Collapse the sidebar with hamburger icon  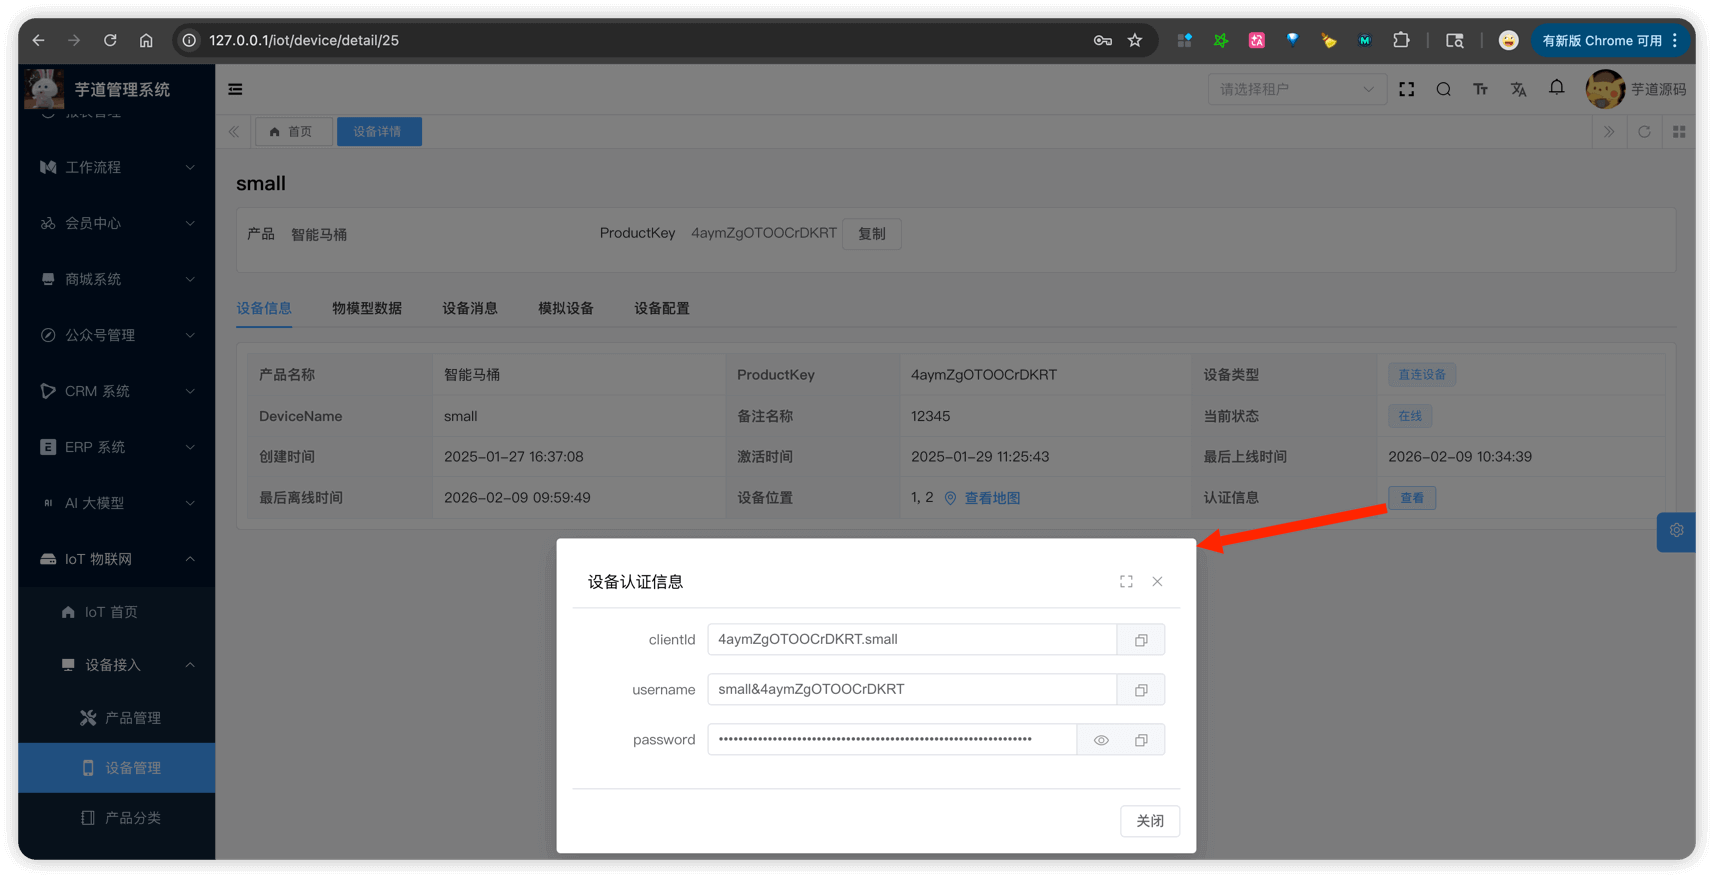235,89
